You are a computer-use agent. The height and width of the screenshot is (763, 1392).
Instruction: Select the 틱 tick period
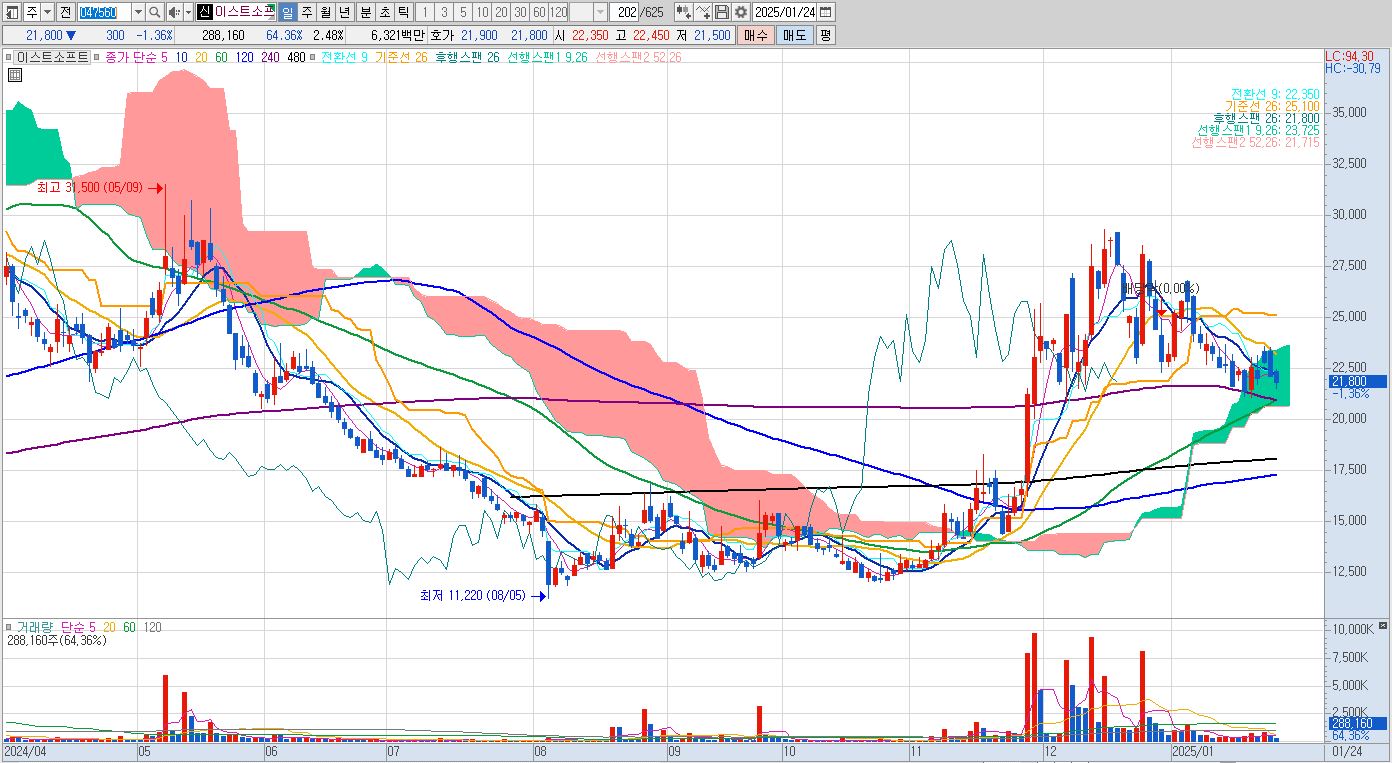pos(402,12)
